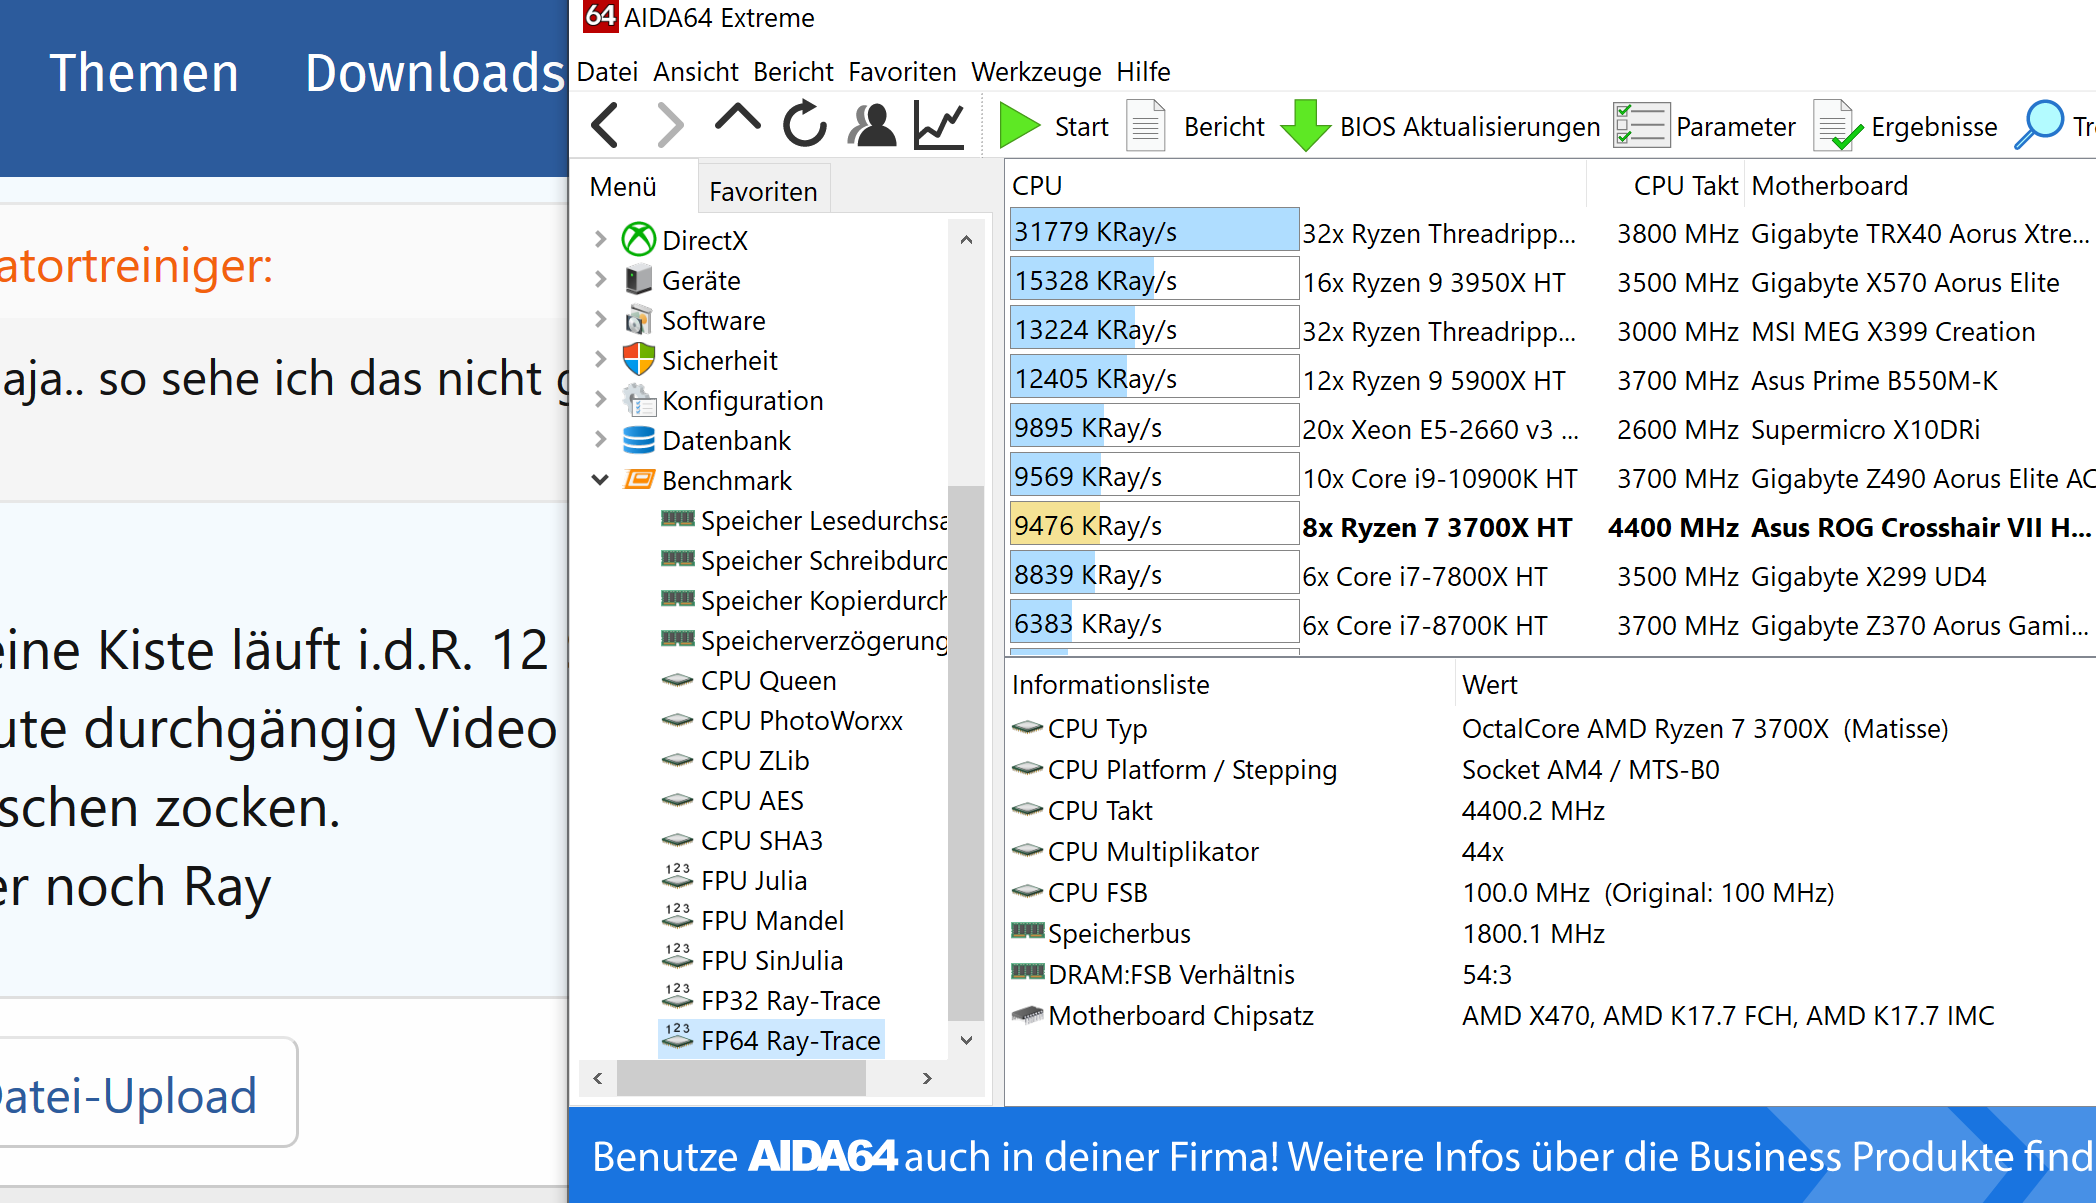This screenshot has height=1203, width=2096.
Task: Open the Werkzeuge menu
Action: click(x=1036, y=72)
